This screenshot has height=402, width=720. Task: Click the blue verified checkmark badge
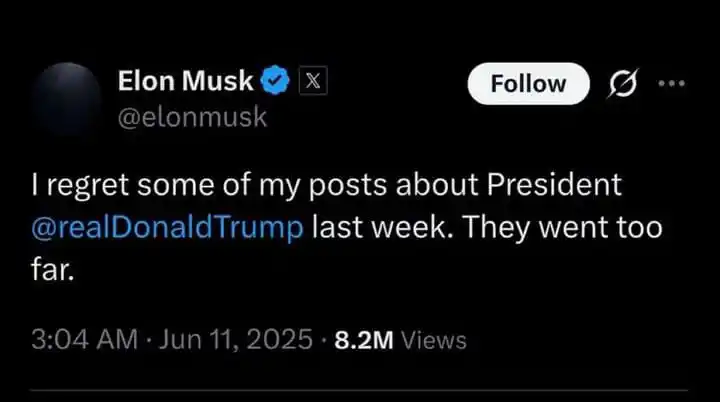click(277, 81)
